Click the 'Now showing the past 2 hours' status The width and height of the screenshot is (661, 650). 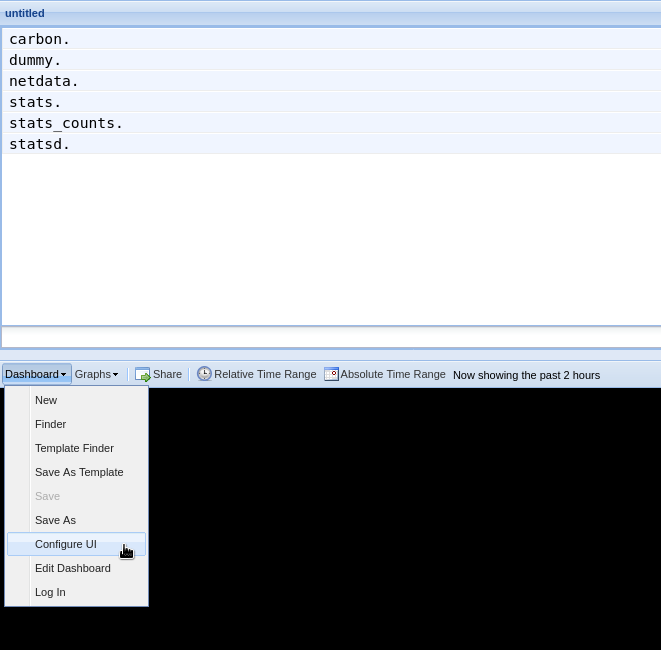pyautogui.click(x=526, y=375)
